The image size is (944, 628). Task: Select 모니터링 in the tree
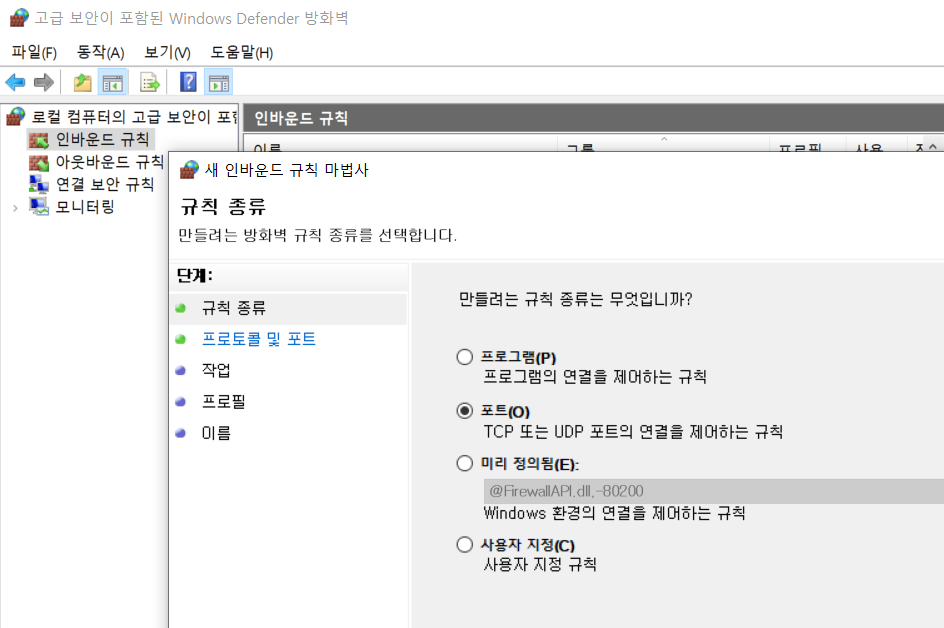85,207
